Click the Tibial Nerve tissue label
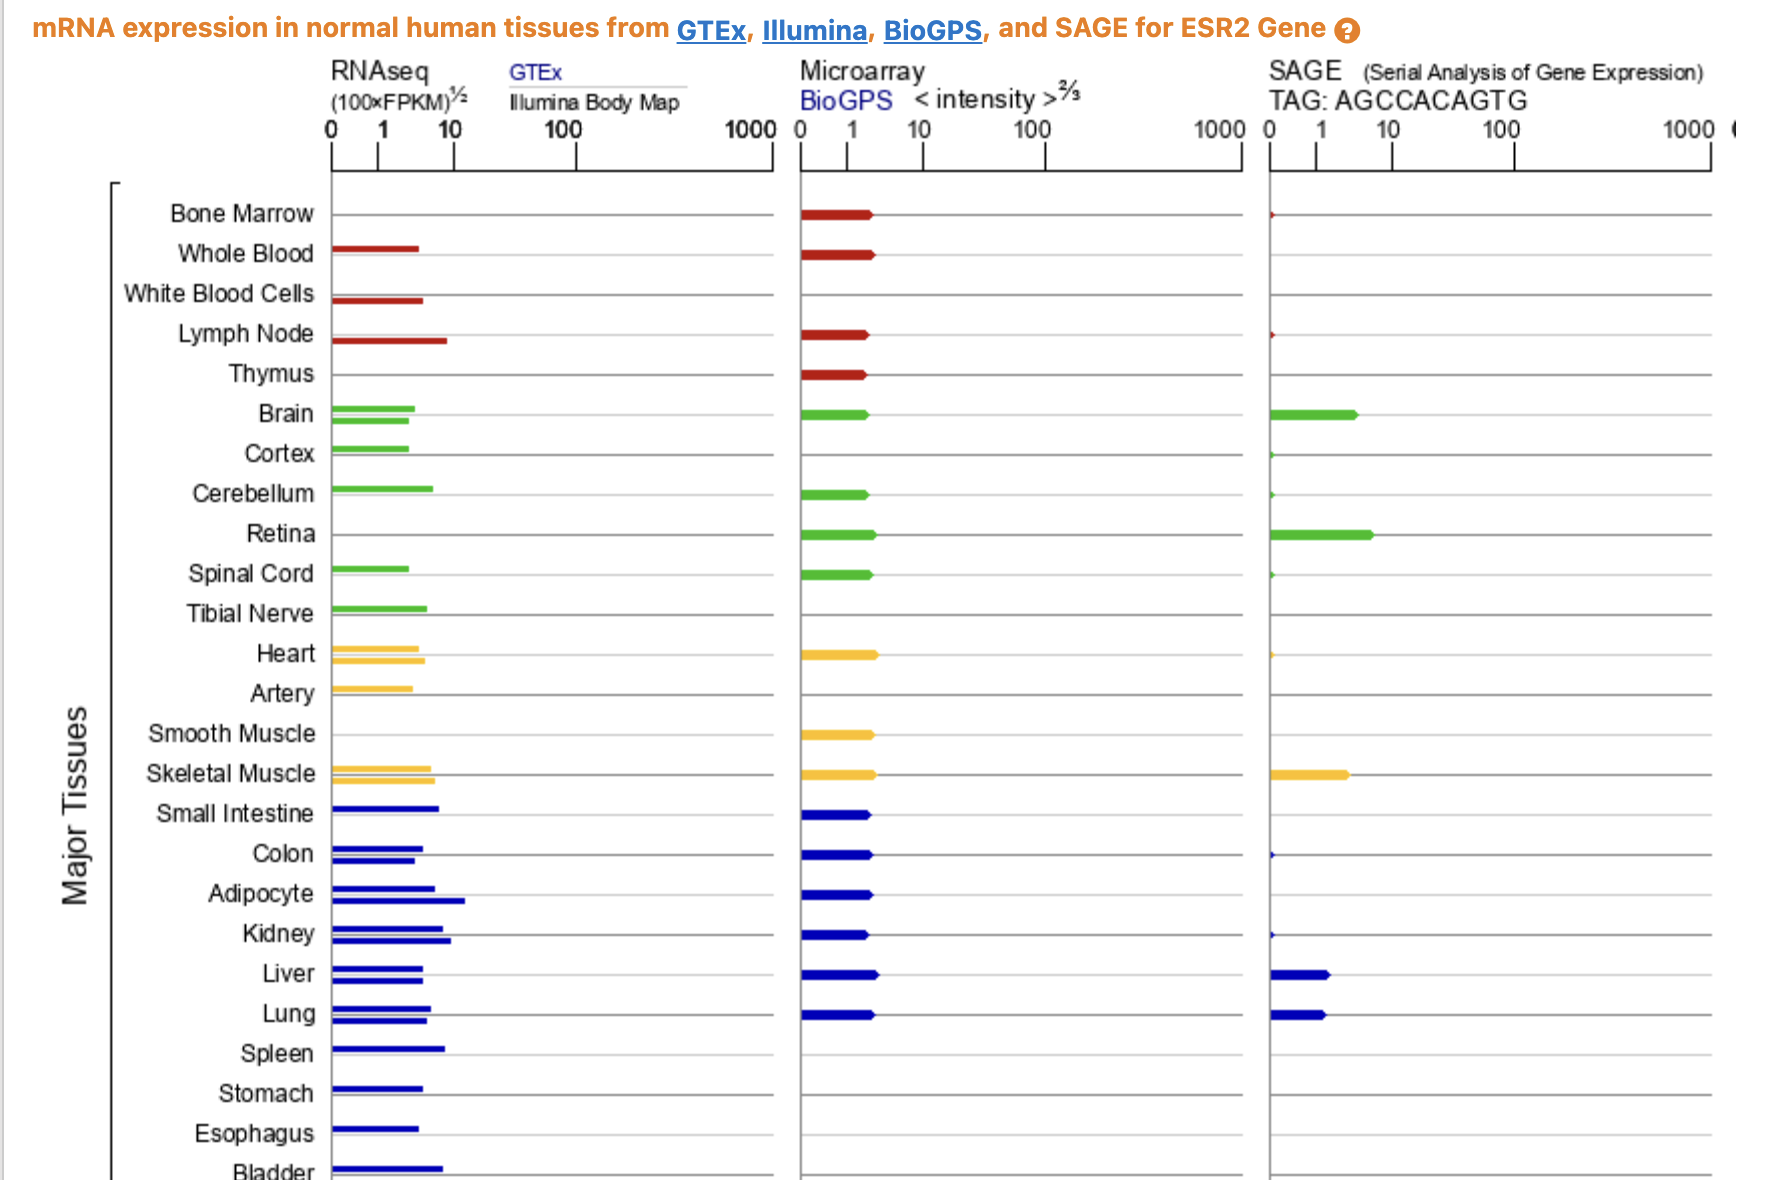 tap(250, 614)
